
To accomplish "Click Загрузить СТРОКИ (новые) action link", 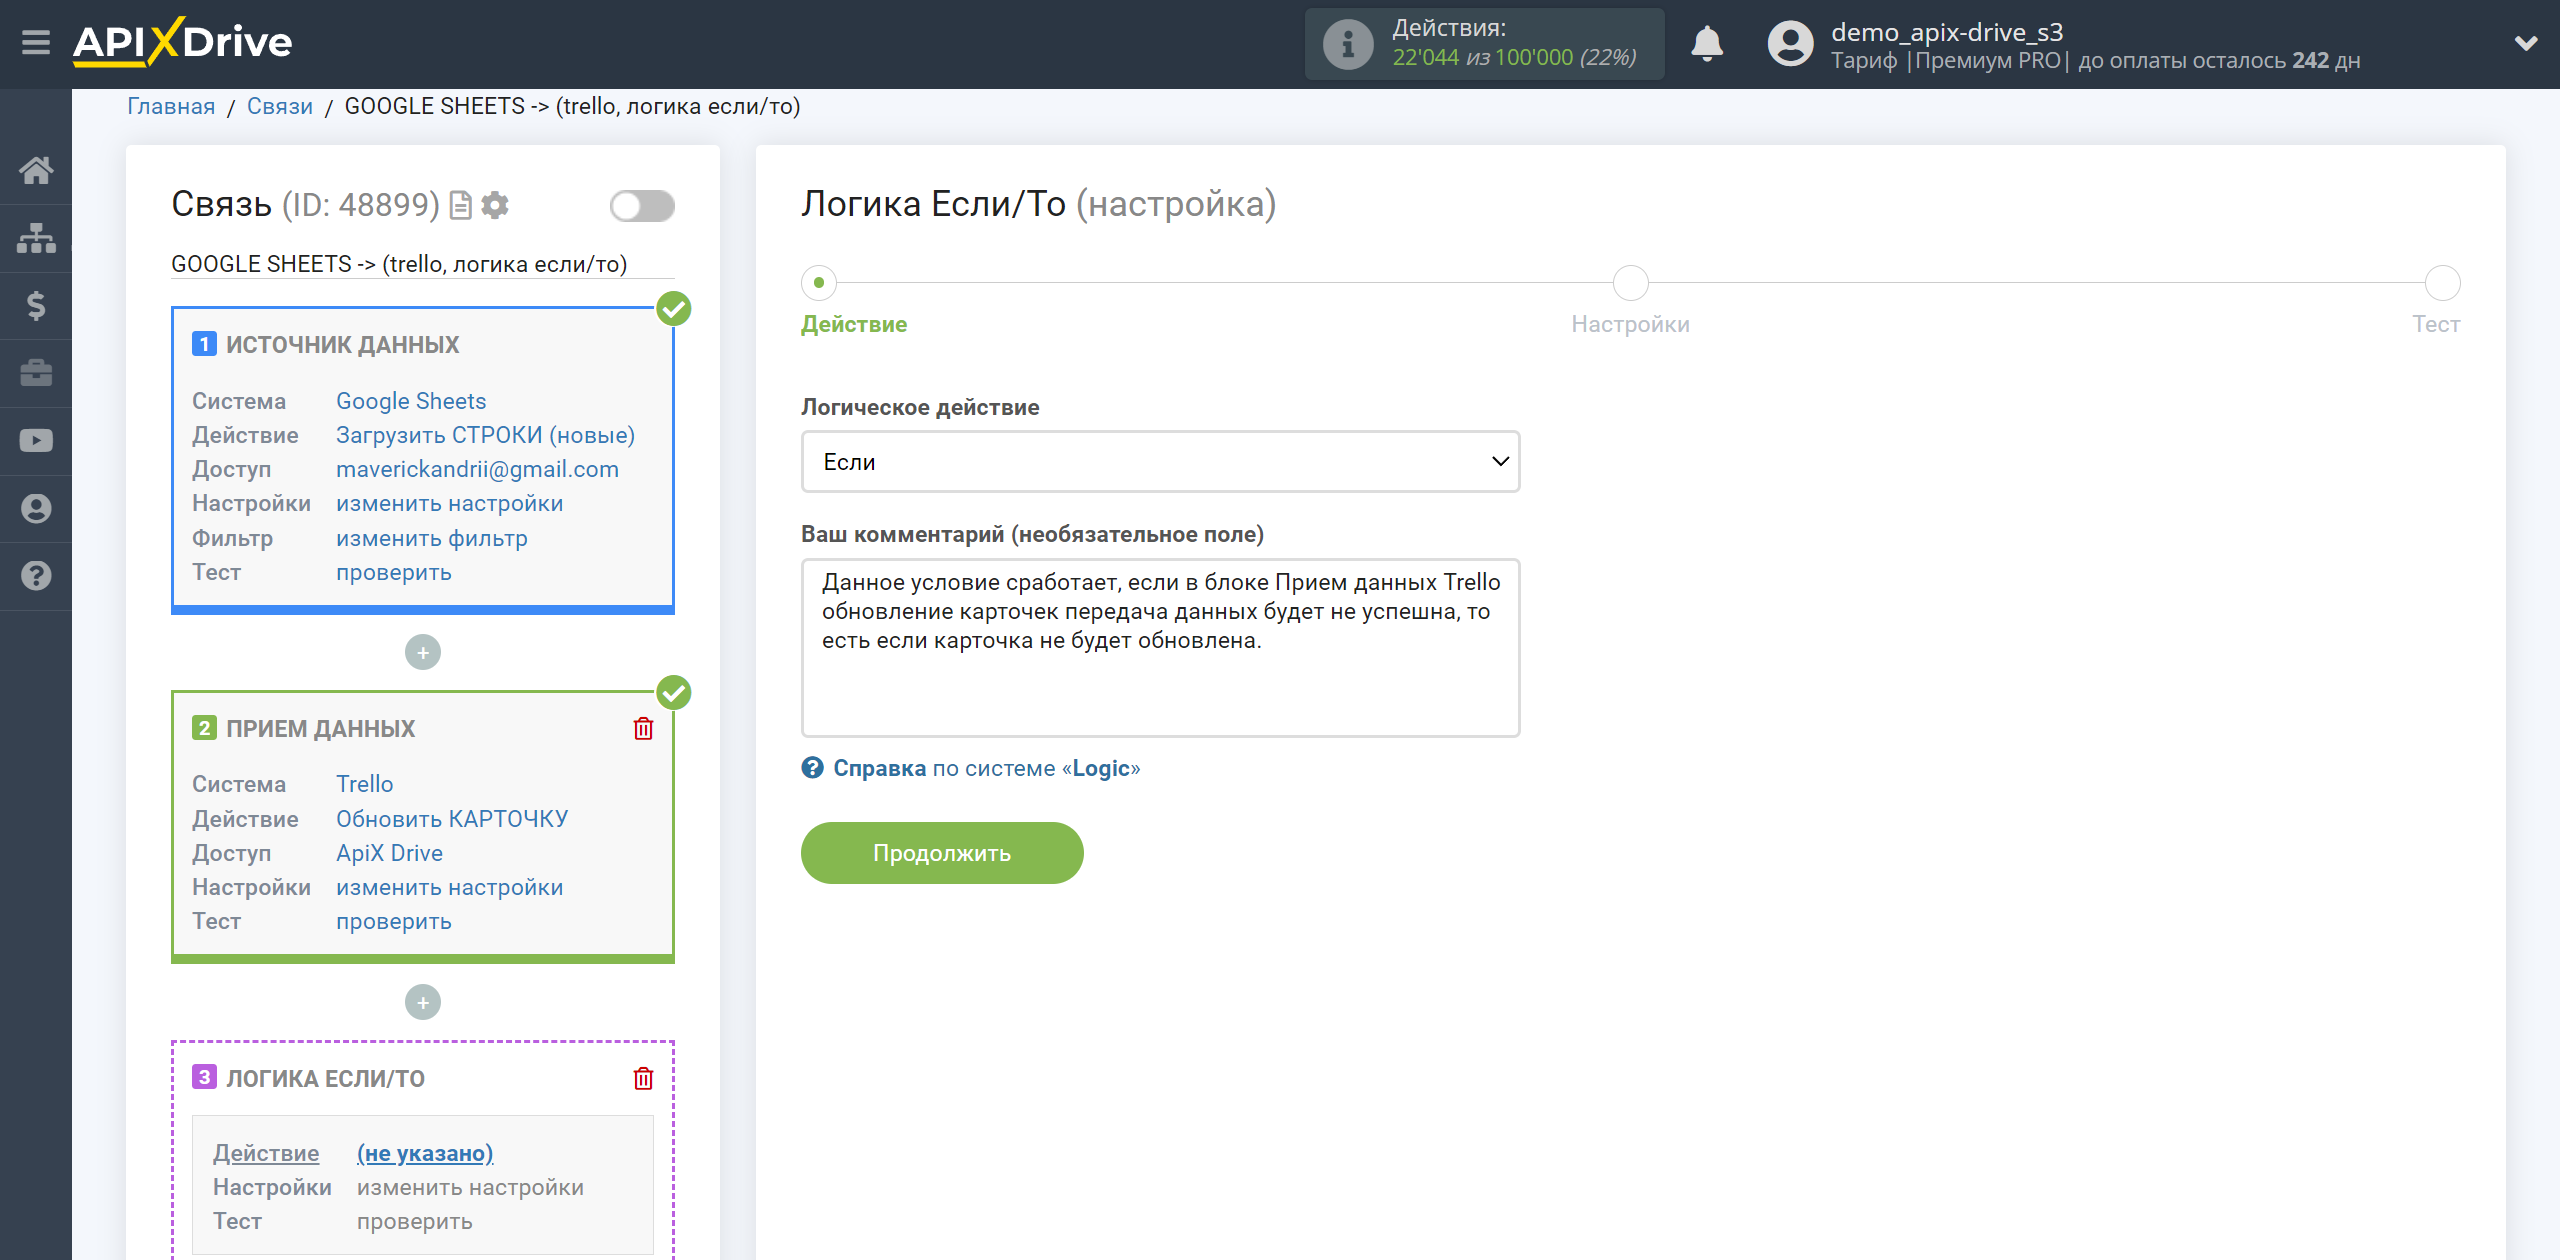I will pos(486,435).
